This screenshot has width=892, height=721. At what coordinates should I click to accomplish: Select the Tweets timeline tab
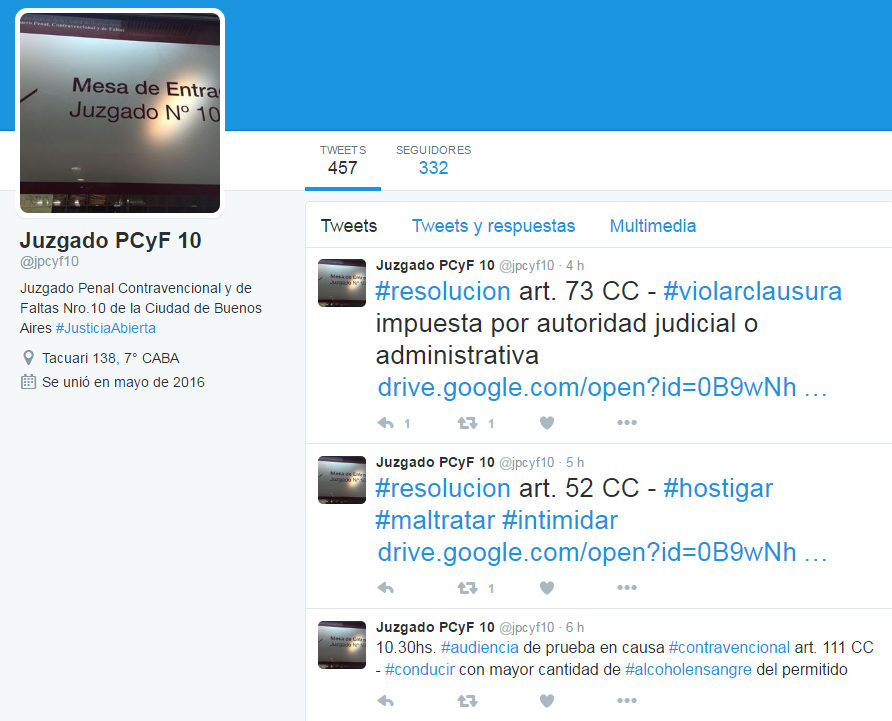tap(349, 226)
